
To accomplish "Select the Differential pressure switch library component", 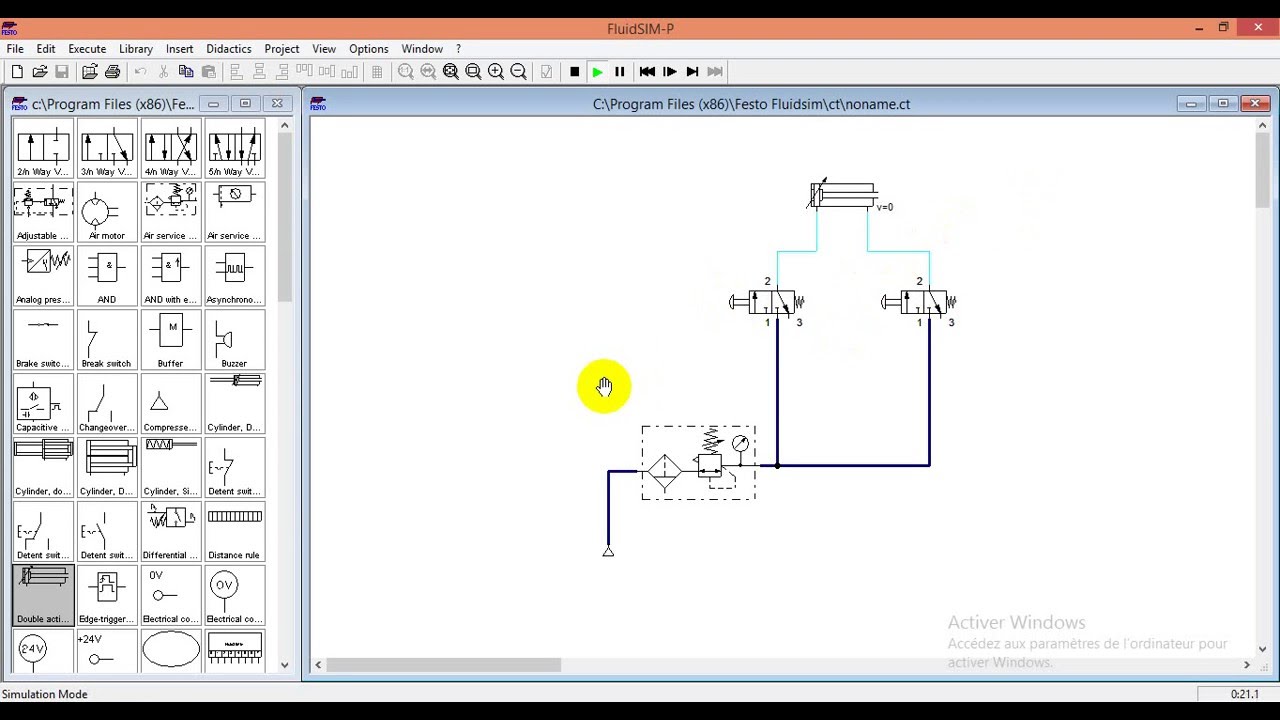I will (x=171, y=532).
